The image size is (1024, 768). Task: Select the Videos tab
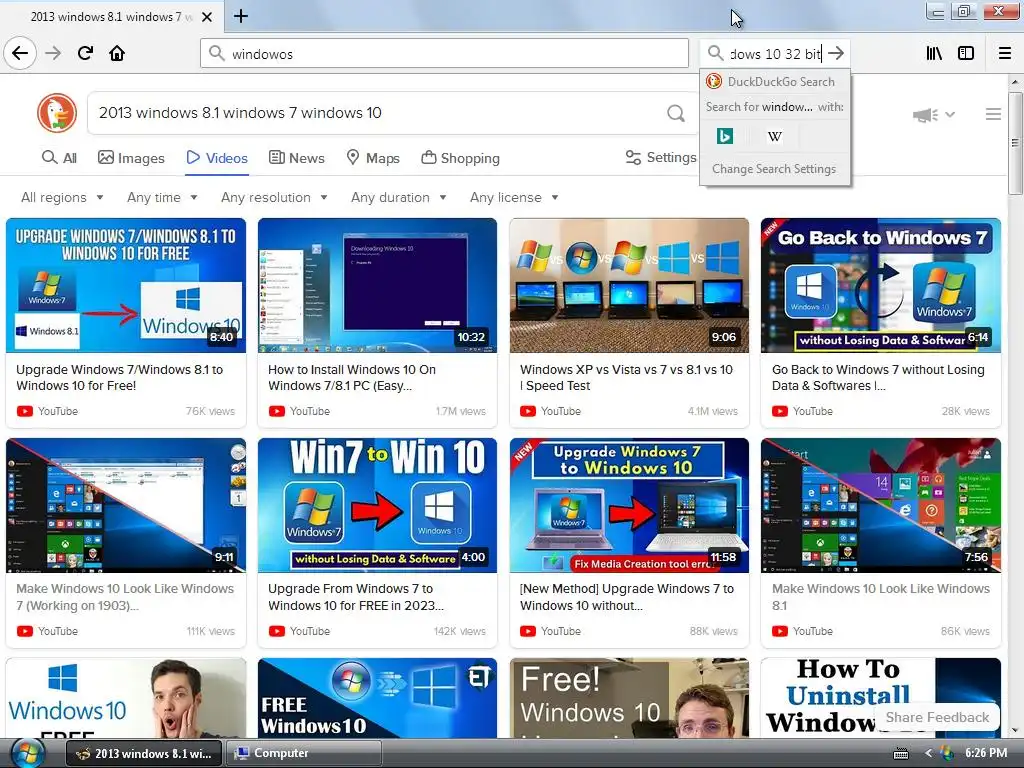coord(217,157)
